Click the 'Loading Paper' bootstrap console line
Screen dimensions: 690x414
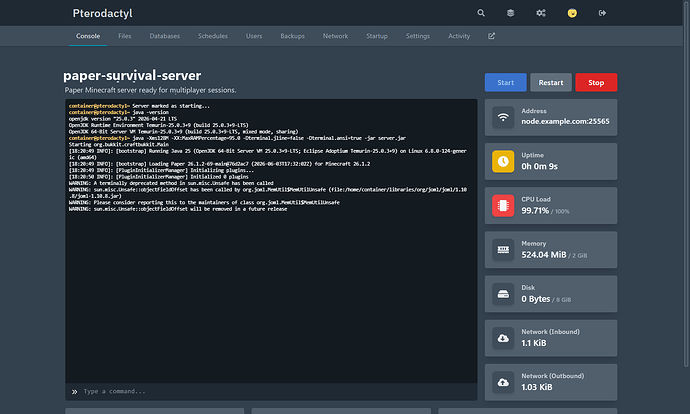point(220,164)
